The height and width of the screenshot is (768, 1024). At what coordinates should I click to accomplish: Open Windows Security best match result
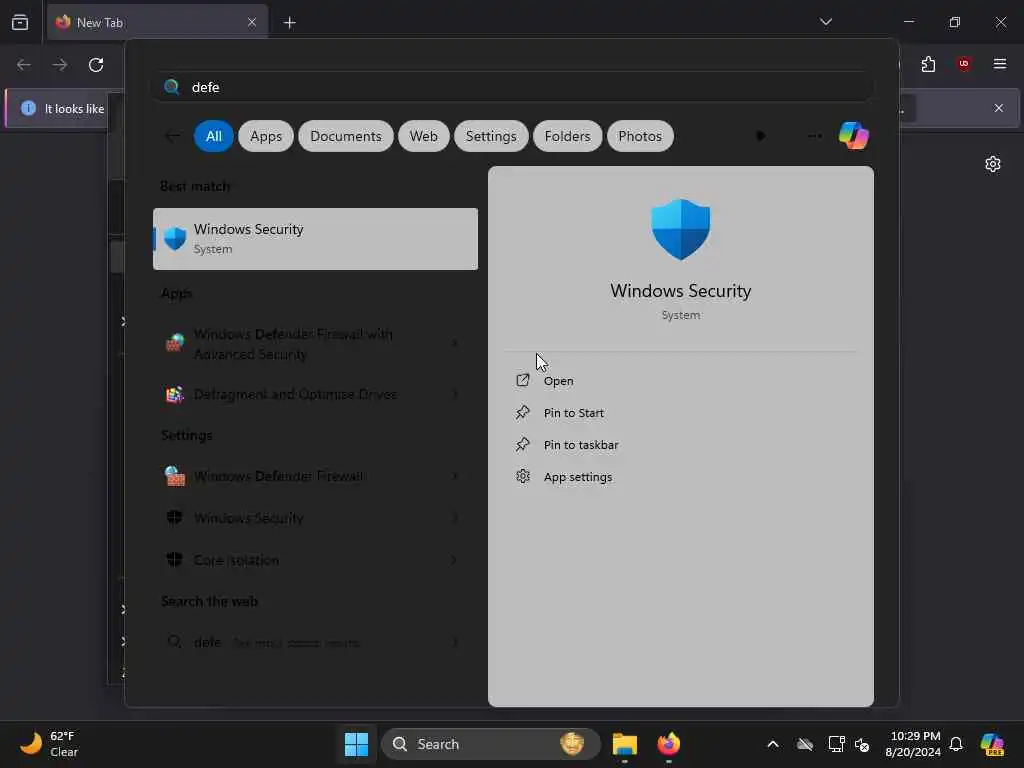(x=315, y=238)
